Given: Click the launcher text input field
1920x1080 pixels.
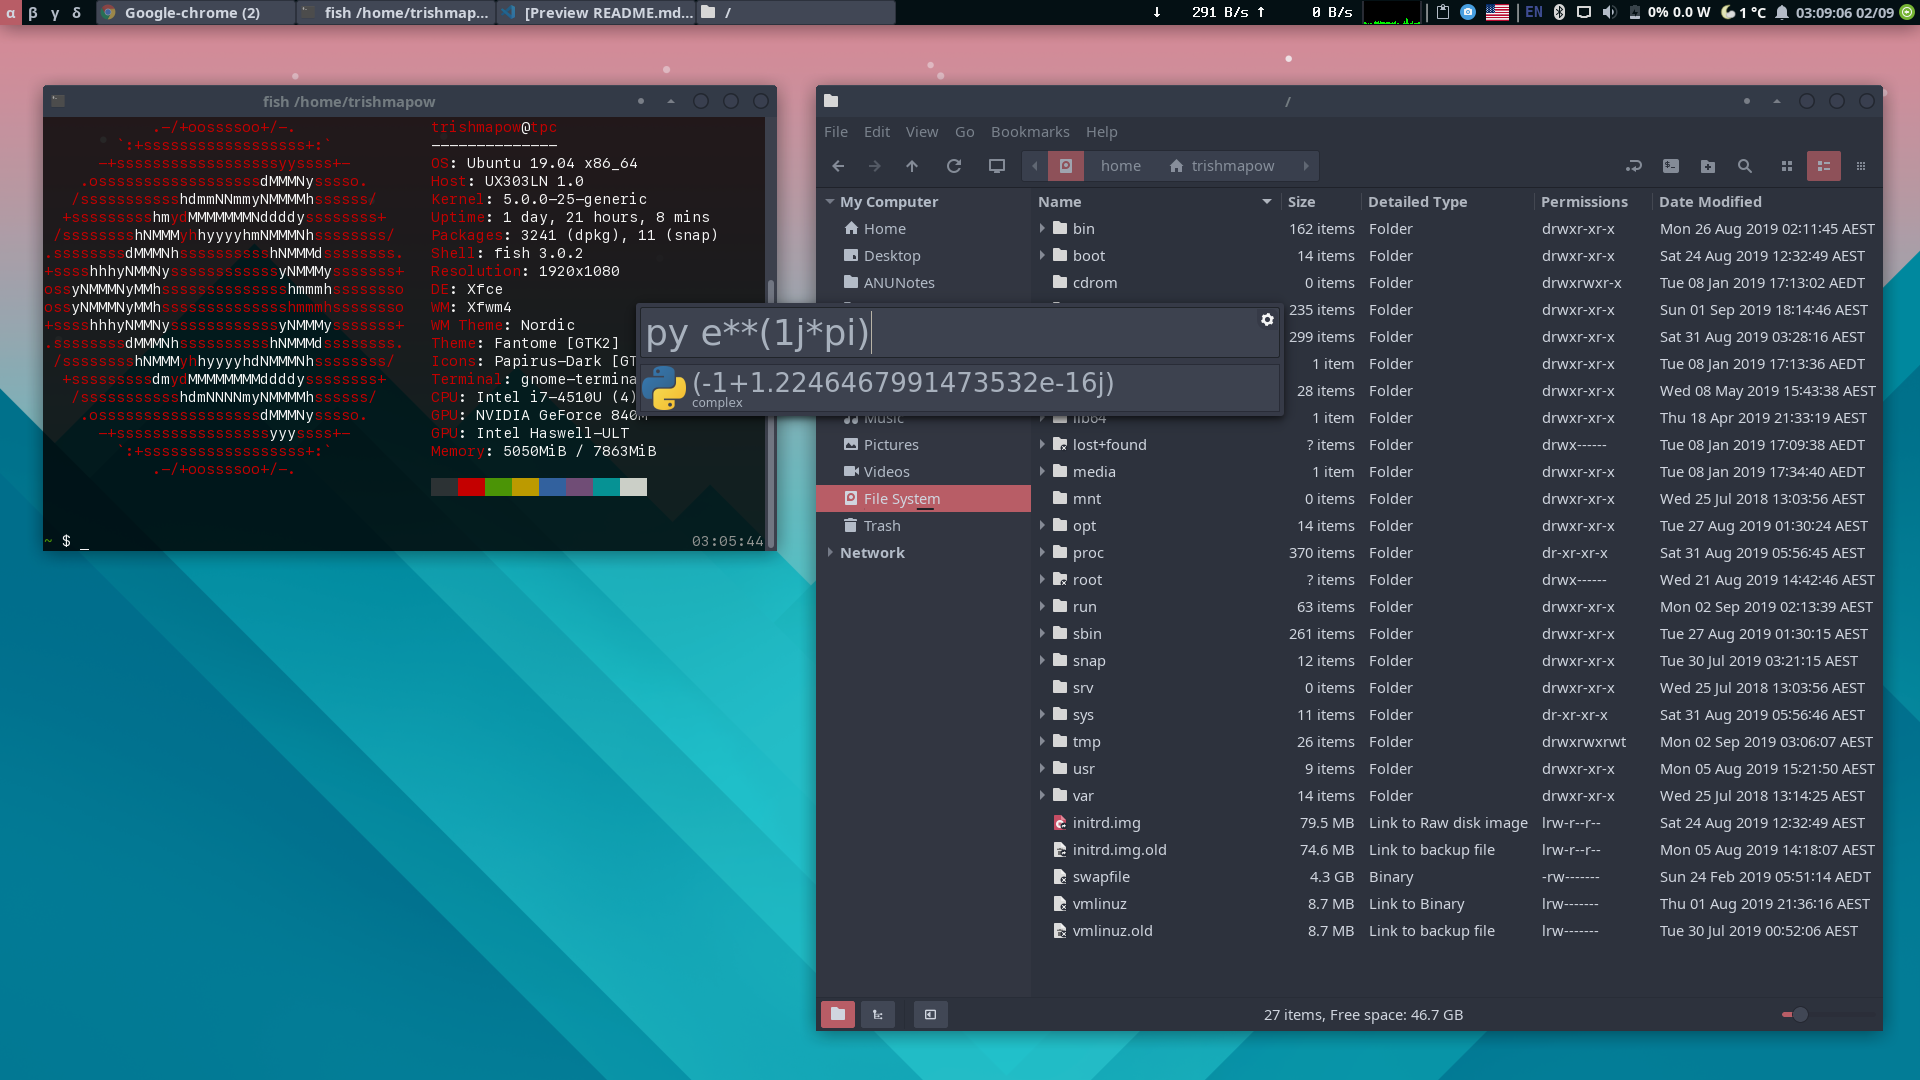Looking at the screenshot, I should (950, 332).
